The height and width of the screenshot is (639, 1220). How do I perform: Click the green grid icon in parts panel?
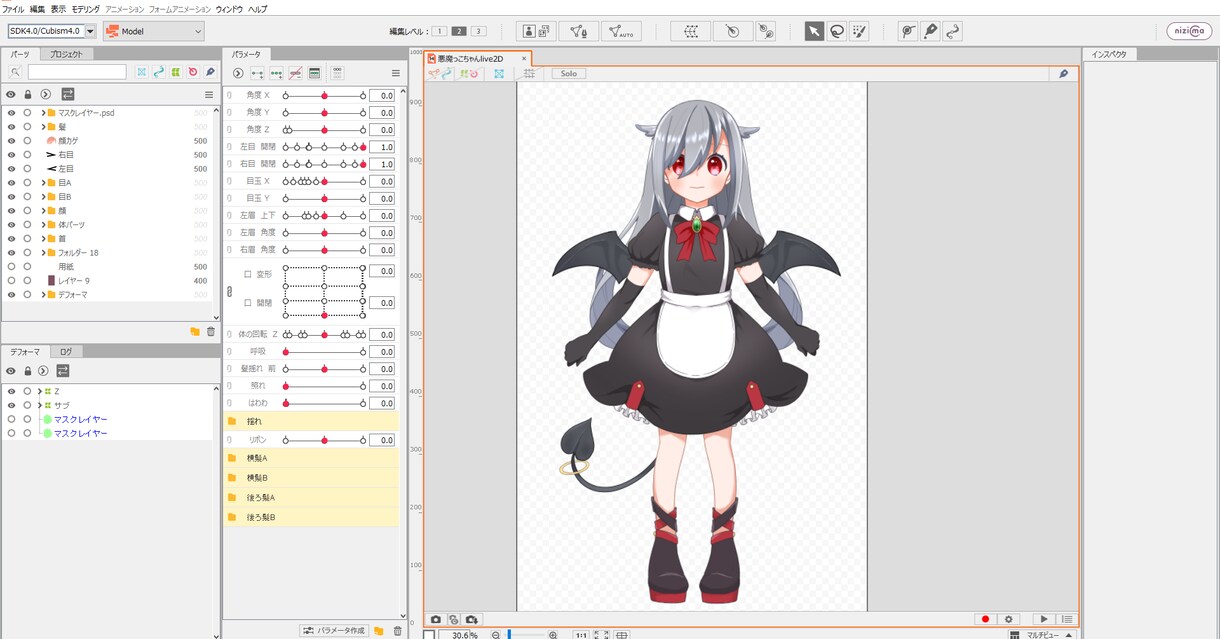point(175,72)
